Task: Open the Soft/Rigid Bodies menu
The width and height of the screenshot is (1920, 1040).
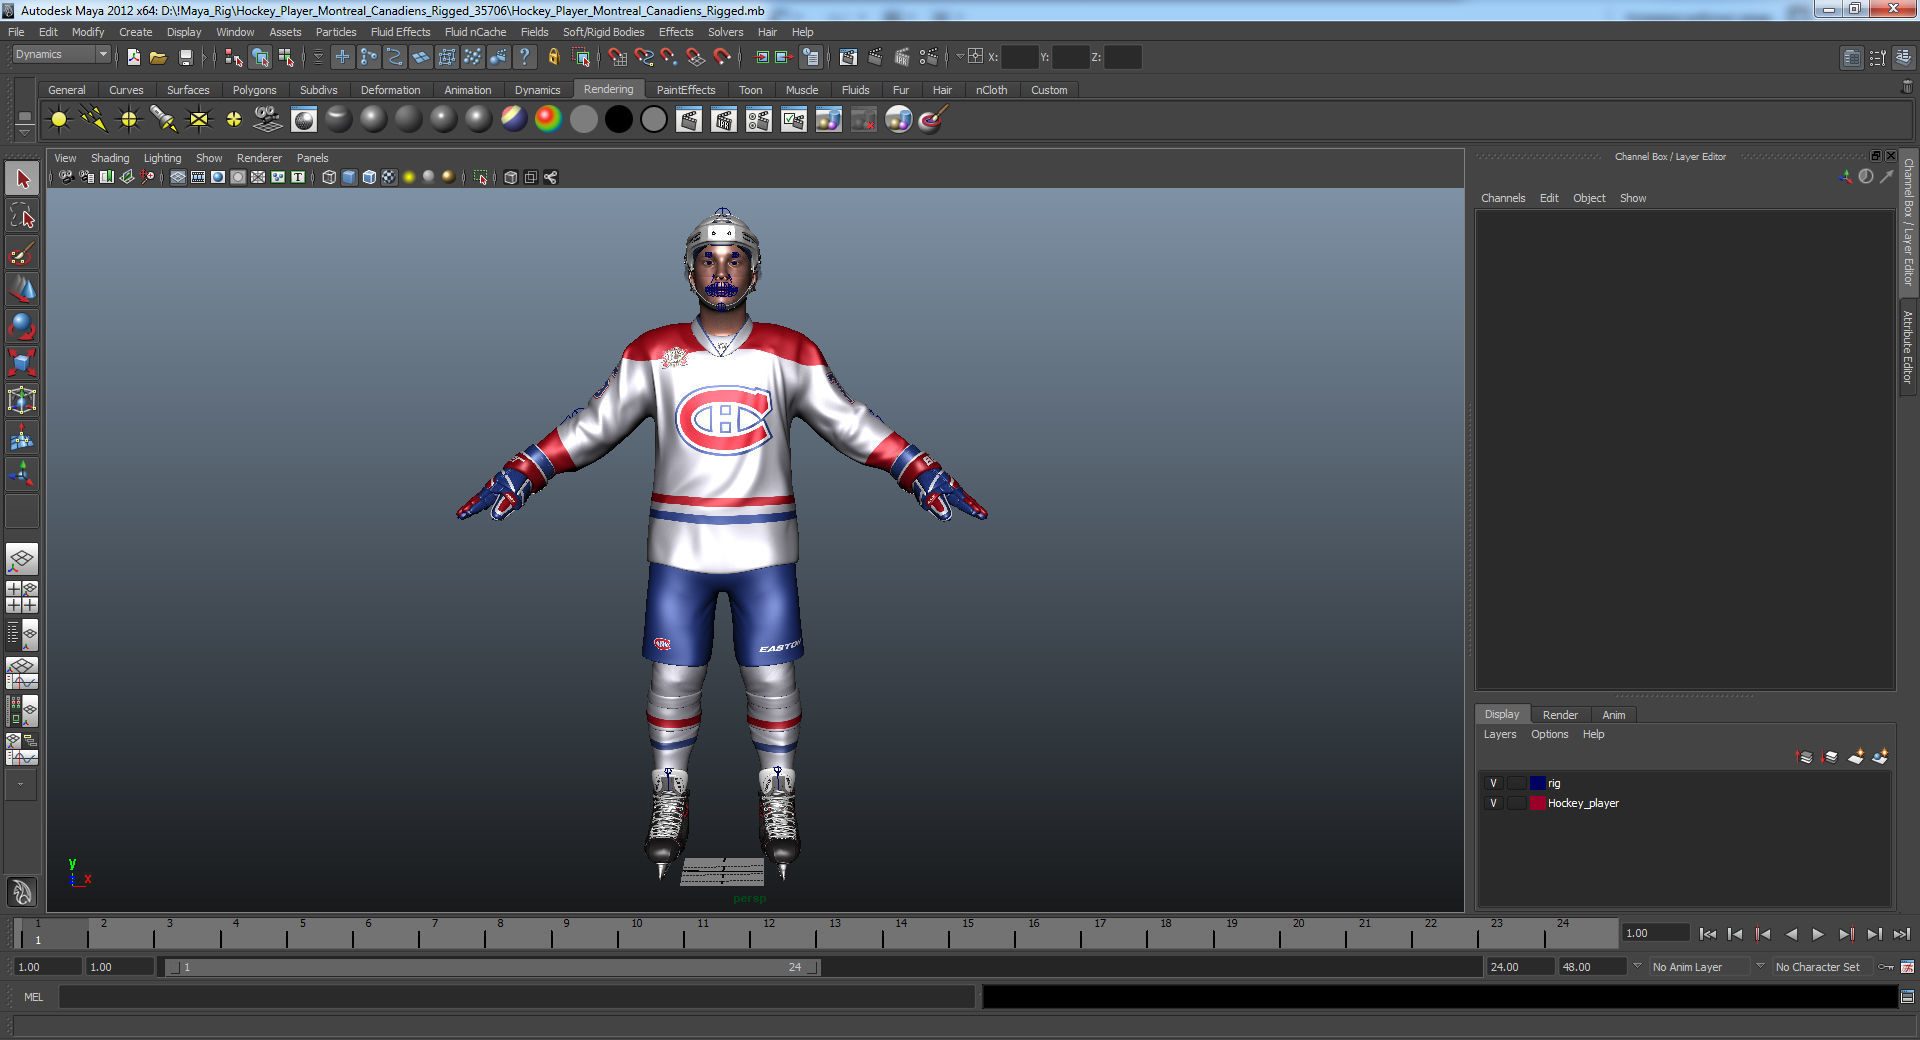Action: coord(603,32)
